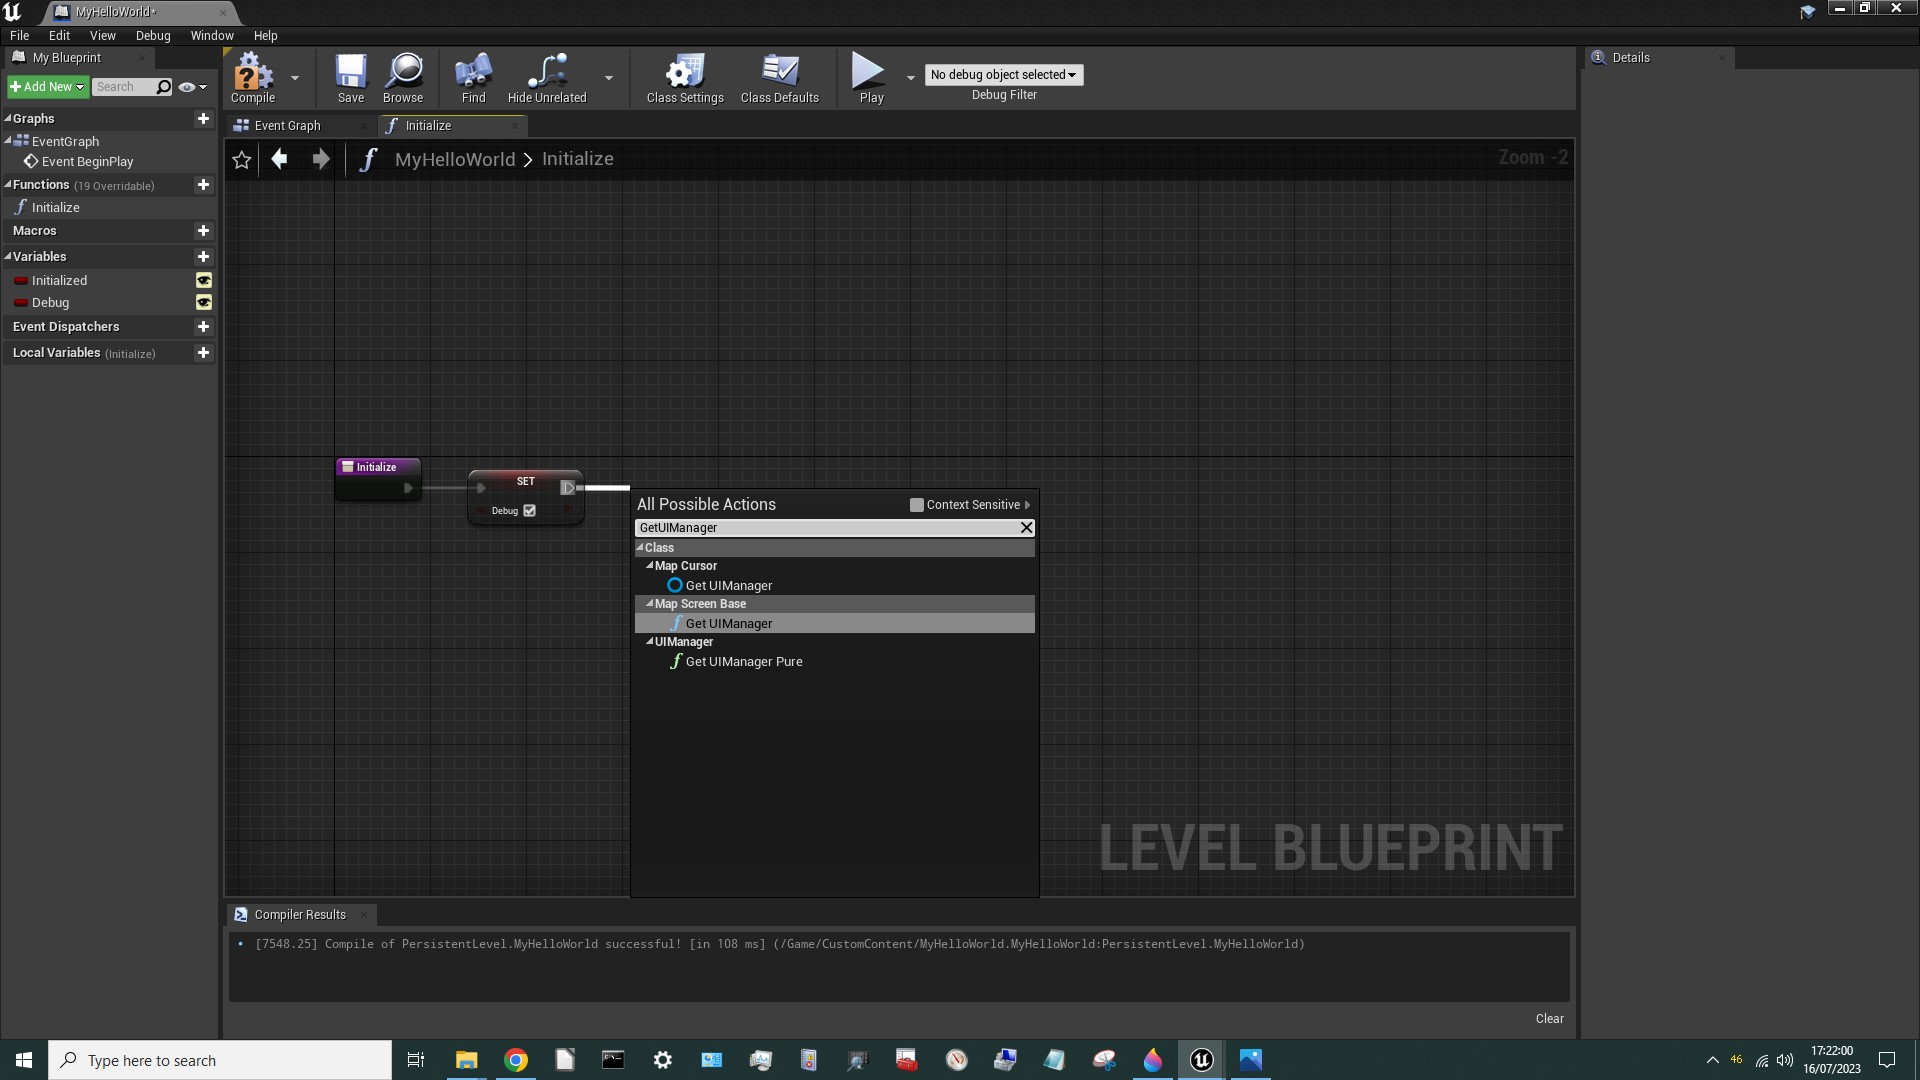Add a new graph
The image size is (1920, 1080).
click(x=203, y=118)
